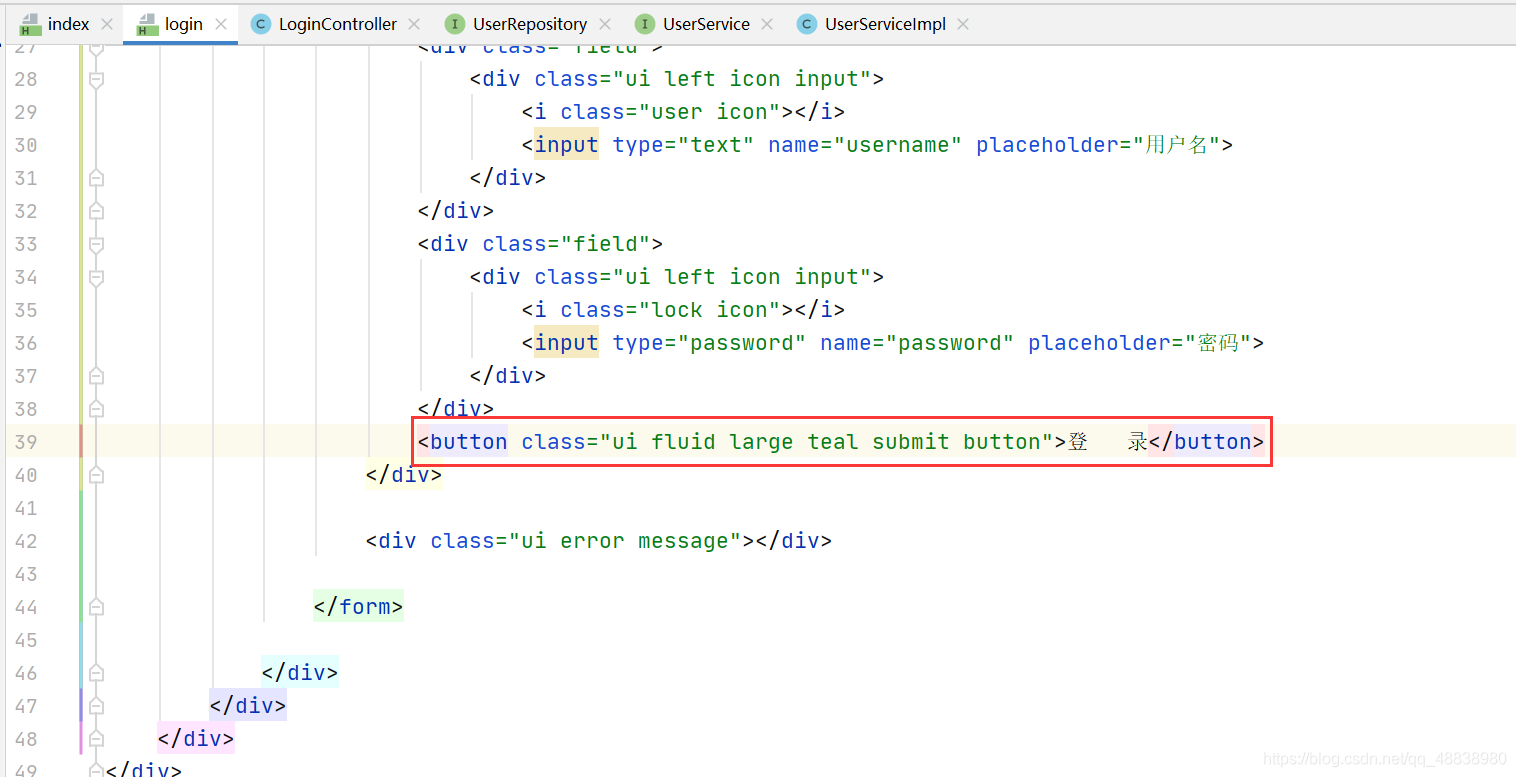Click the HTML file icon on login tab
The width and height of the screenshot is (1516, 777).
pos(147,24)
